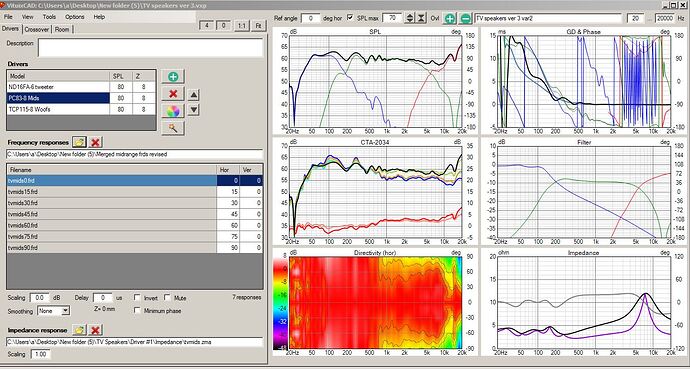Select the Drivers tab
690x369 pixels.
click(11, 29)
